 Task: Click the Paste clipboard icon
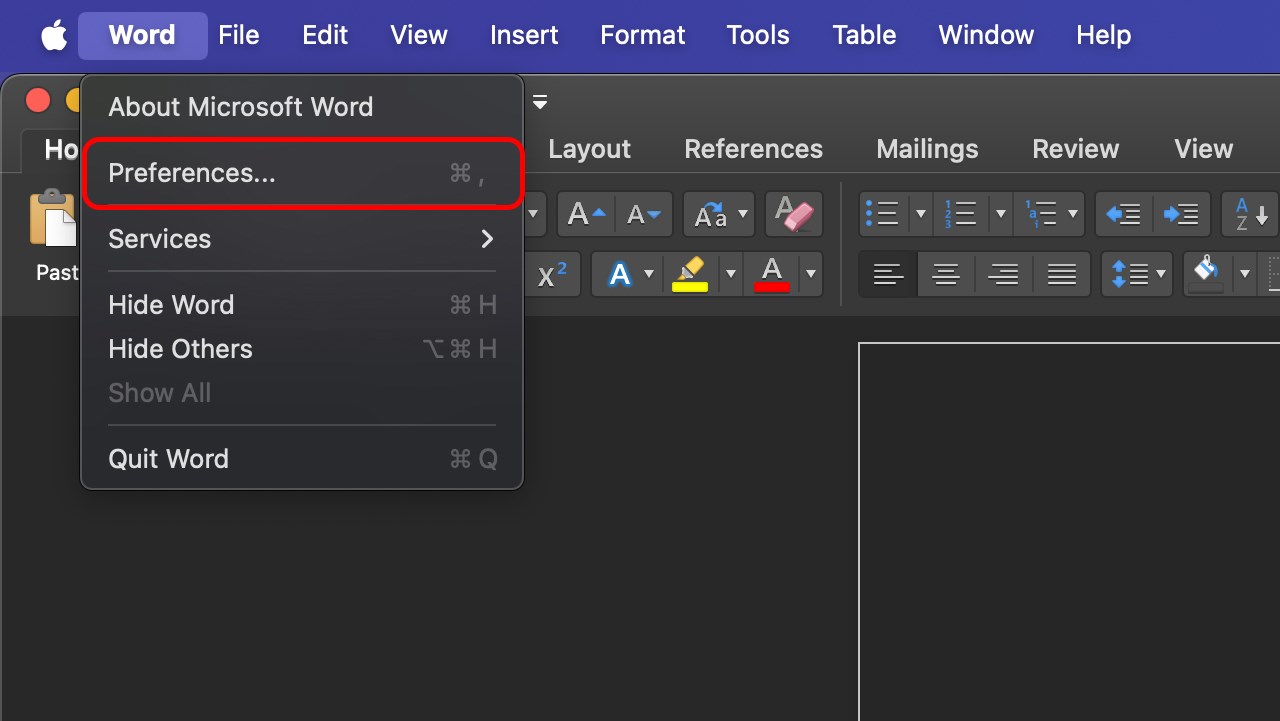54,218
